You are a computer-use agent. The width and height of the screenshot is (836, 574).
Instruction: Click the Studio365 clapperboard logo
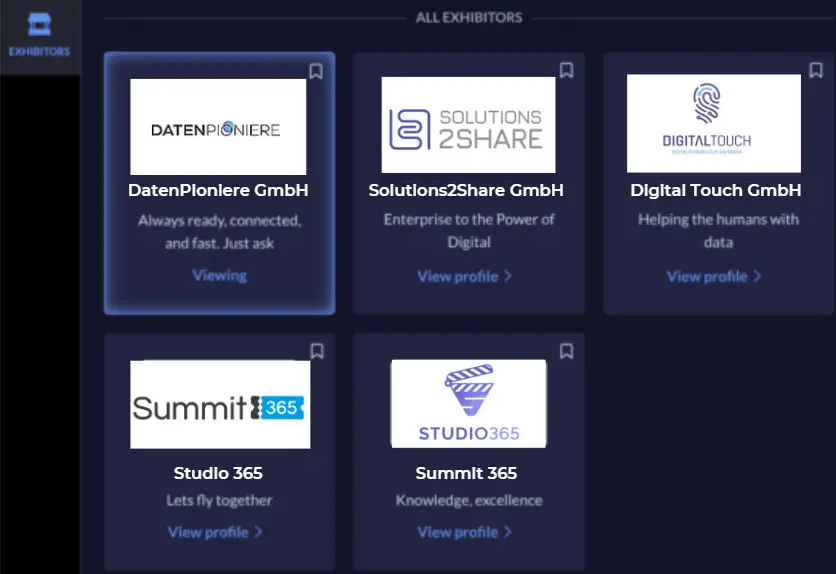coord(469,403)
